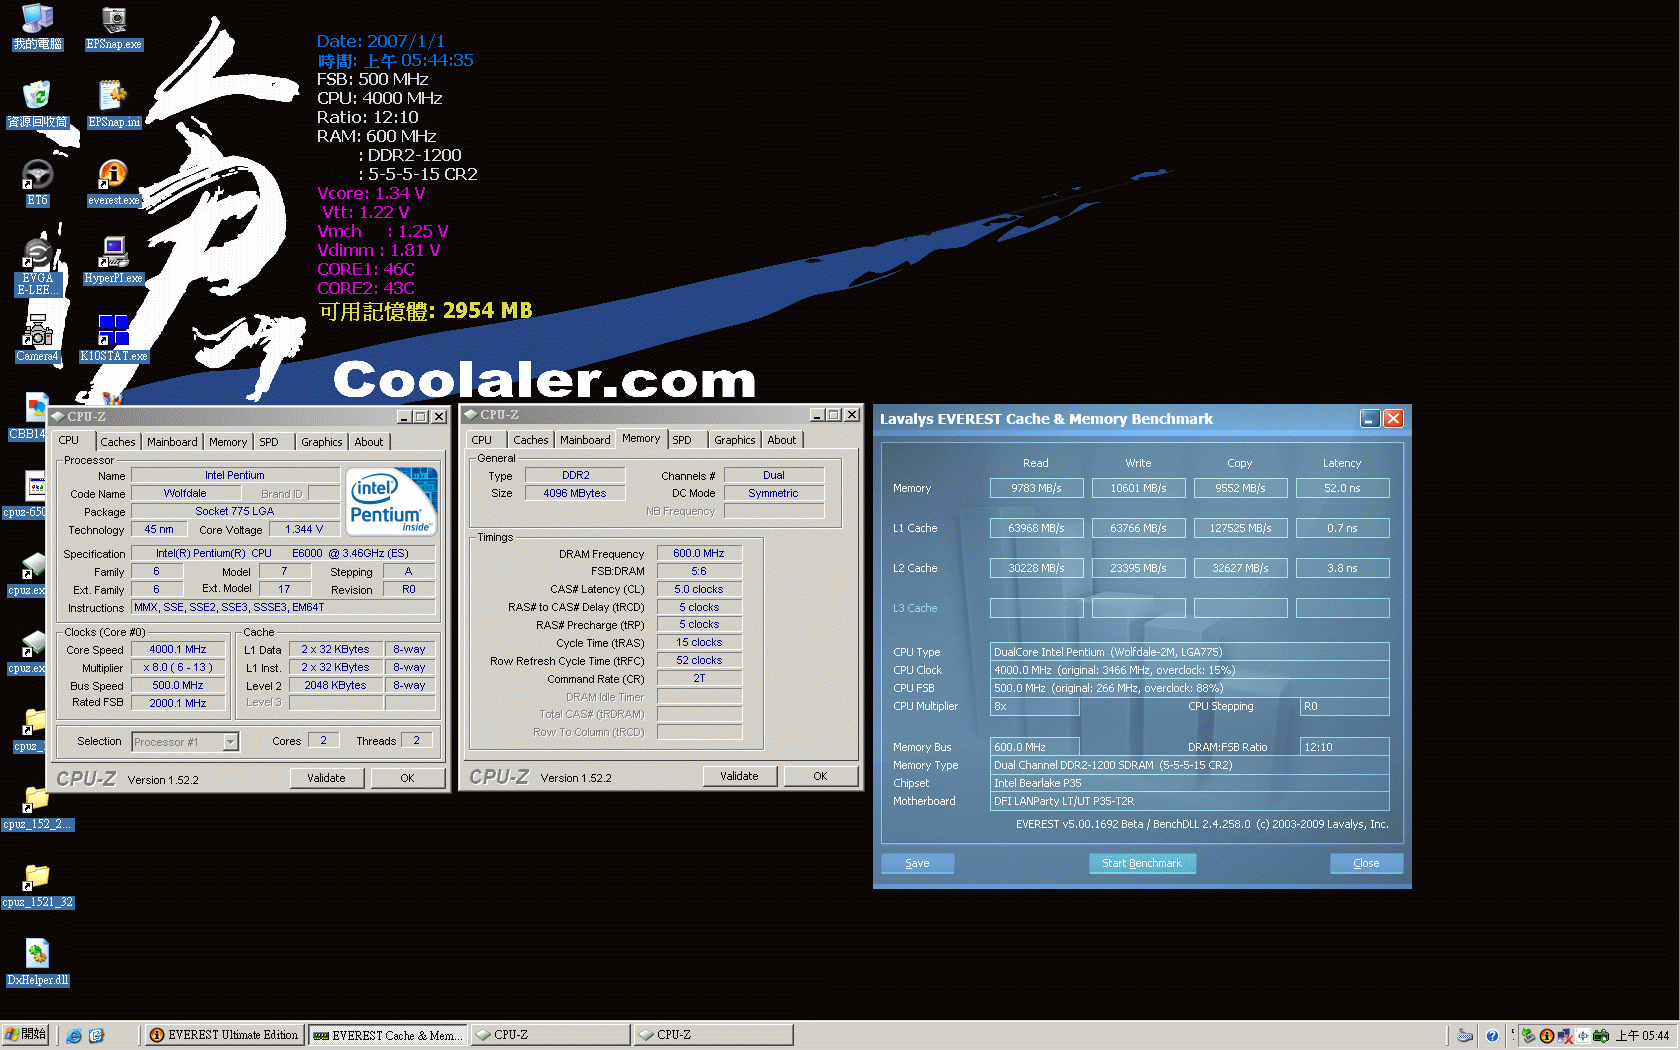Click Close button in EVEREST benchmark
This screenshot has height=1050, width=1680.
[1366, 863]
